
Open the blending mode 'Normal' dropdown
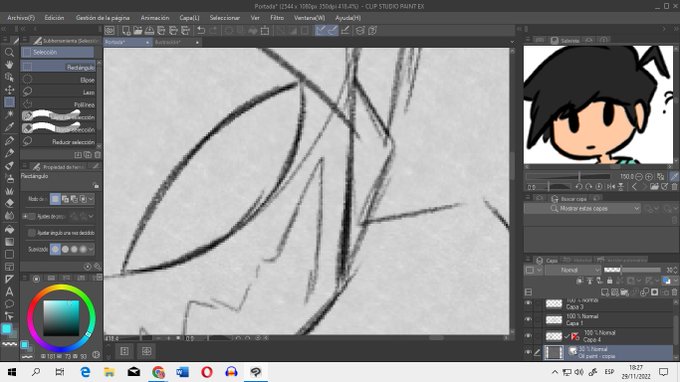pos(572,270)
